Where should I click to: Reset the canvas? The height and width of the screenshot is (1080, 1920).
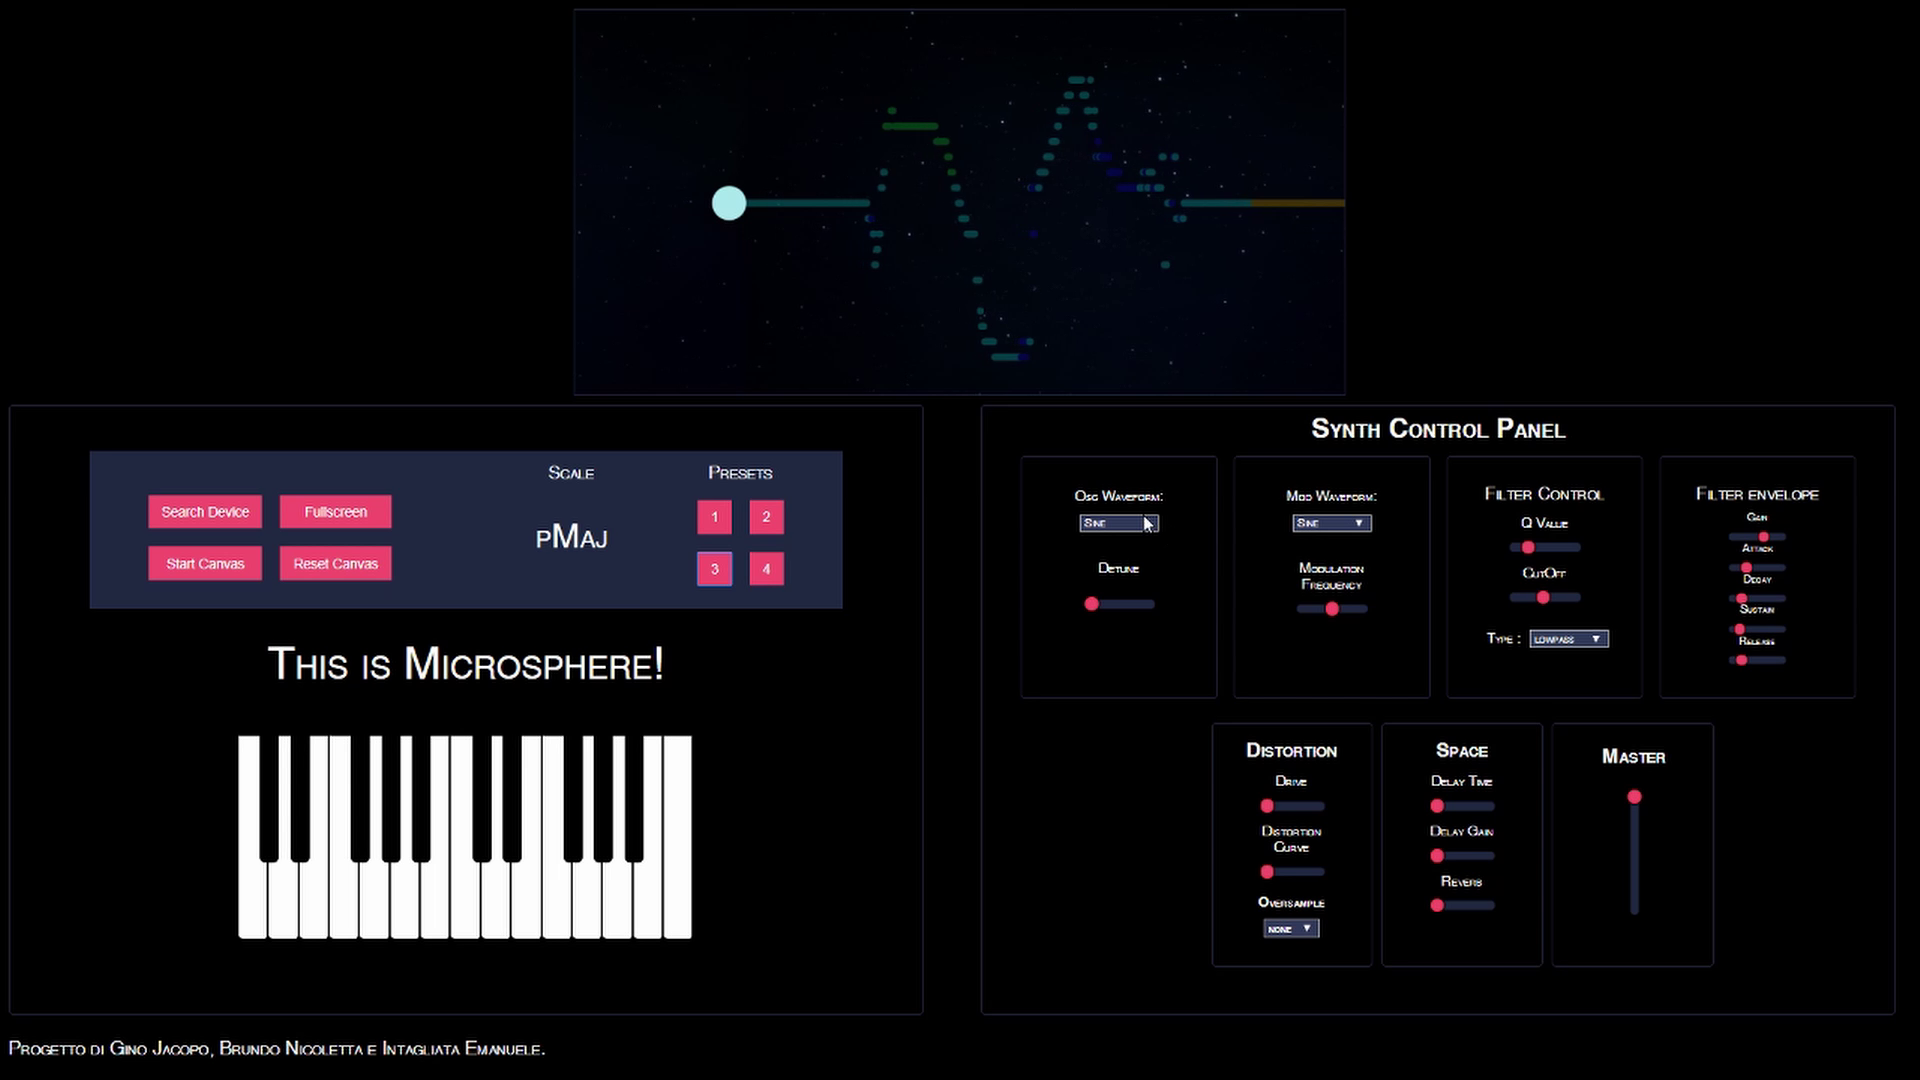[x=335, y=563]
